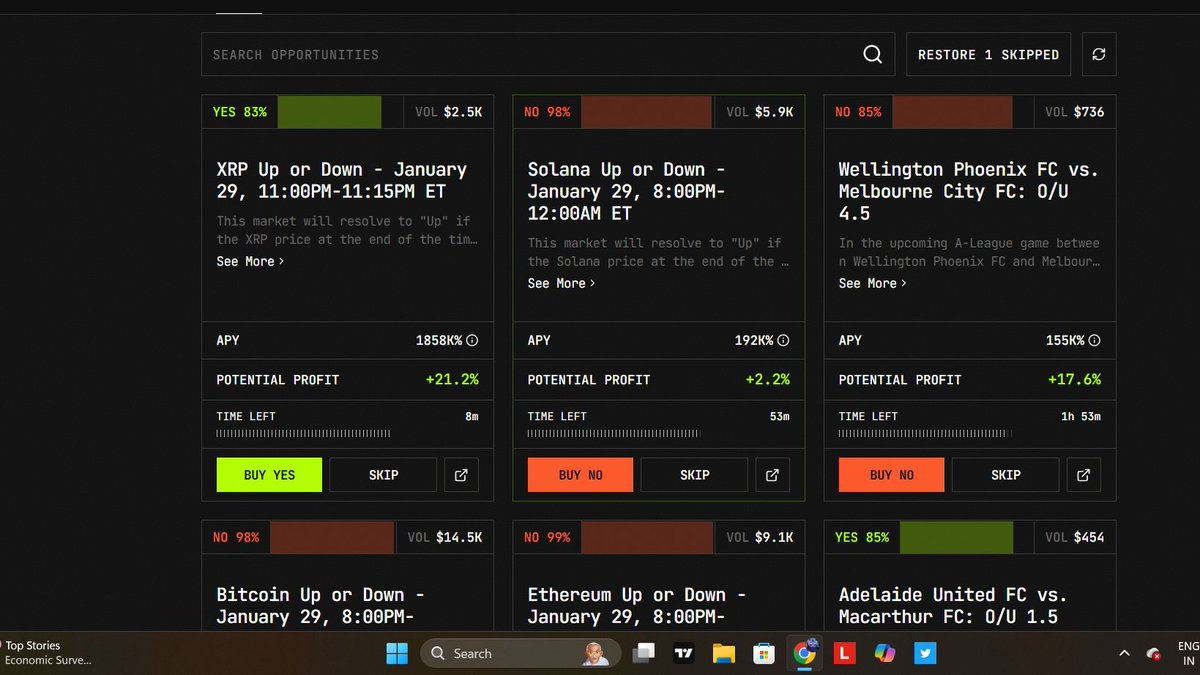Click NO 85% bar on Wellington Phoenix card
Image resolution: width=1200 pixels, height=675 pixels.
(x=951, y=112)
